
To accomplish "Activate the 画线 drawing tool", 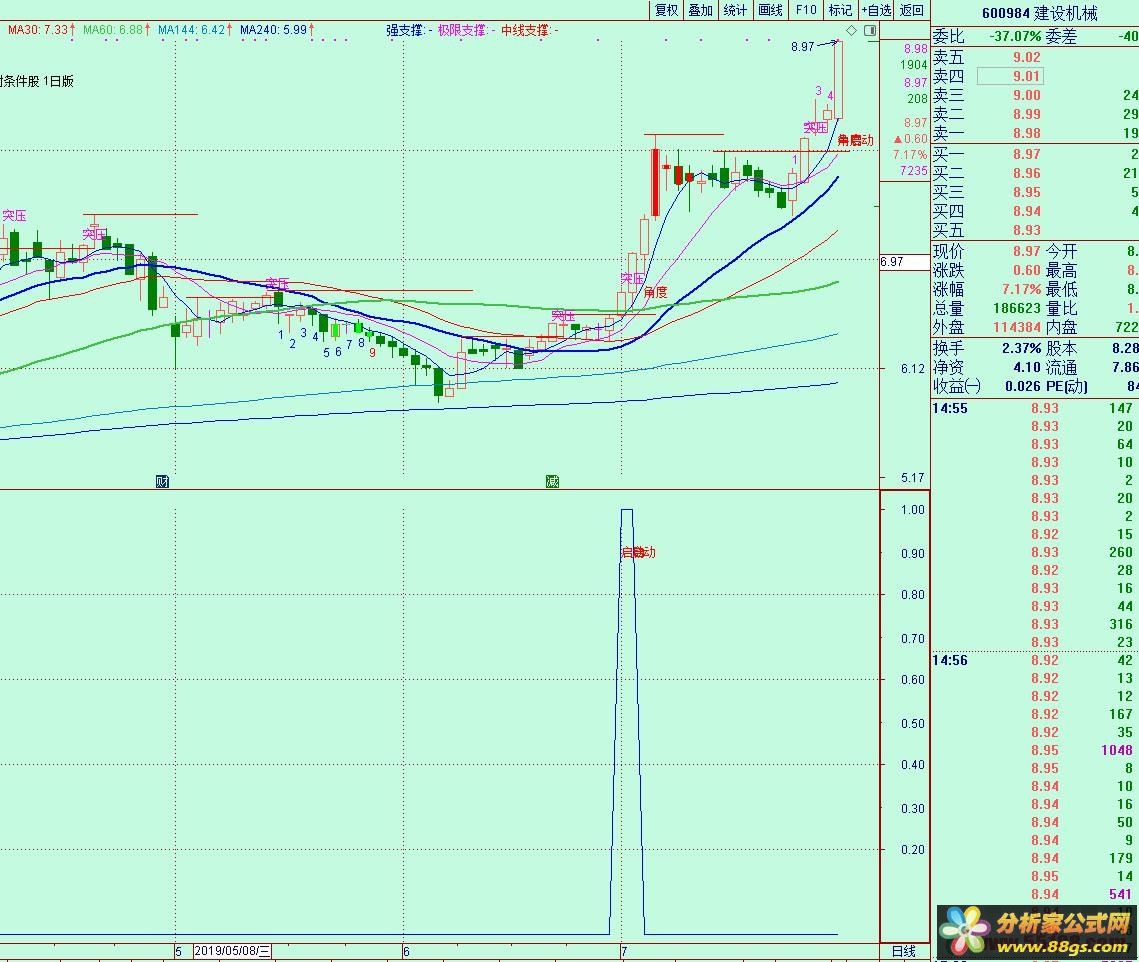I will click(x=770, y=10).
